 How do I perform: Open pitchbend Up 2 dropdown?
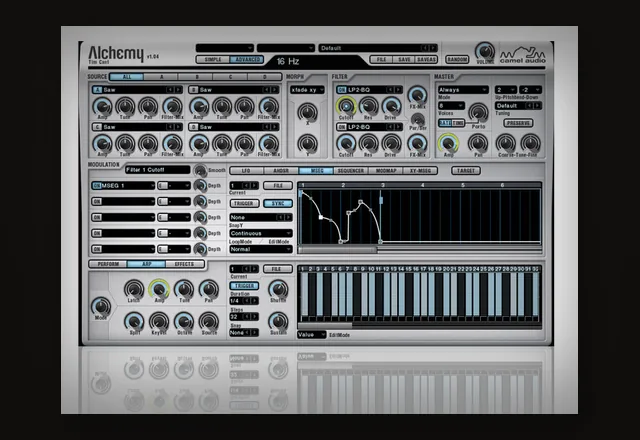pos(506,90)
